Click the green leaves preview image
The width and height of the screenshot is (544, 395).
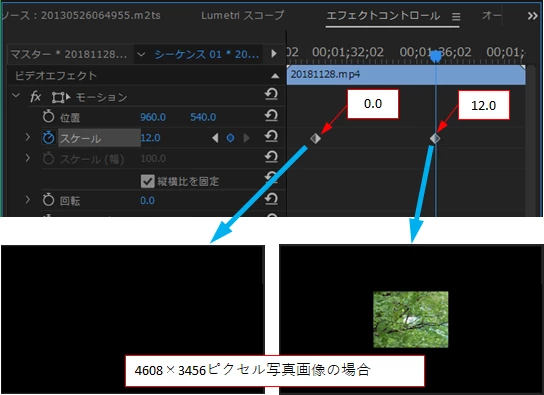(411, 319)
